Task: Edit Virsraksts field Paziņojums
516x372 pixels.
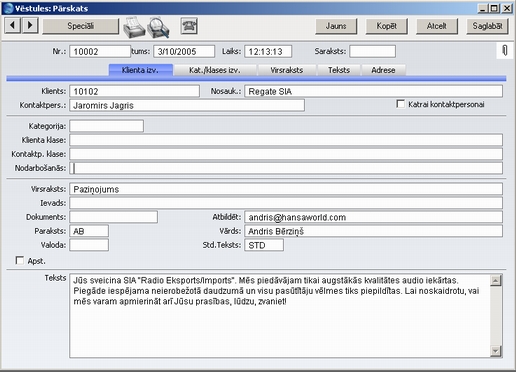Action: tap(286, 189)
